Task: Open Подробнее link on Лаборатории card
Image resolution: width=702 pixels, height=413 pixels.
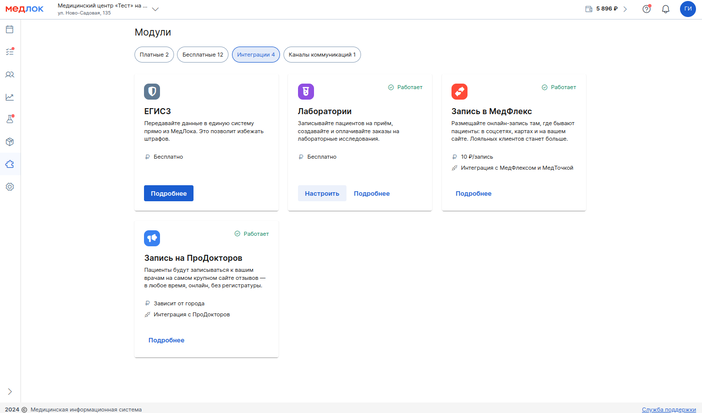Action: 372,194
